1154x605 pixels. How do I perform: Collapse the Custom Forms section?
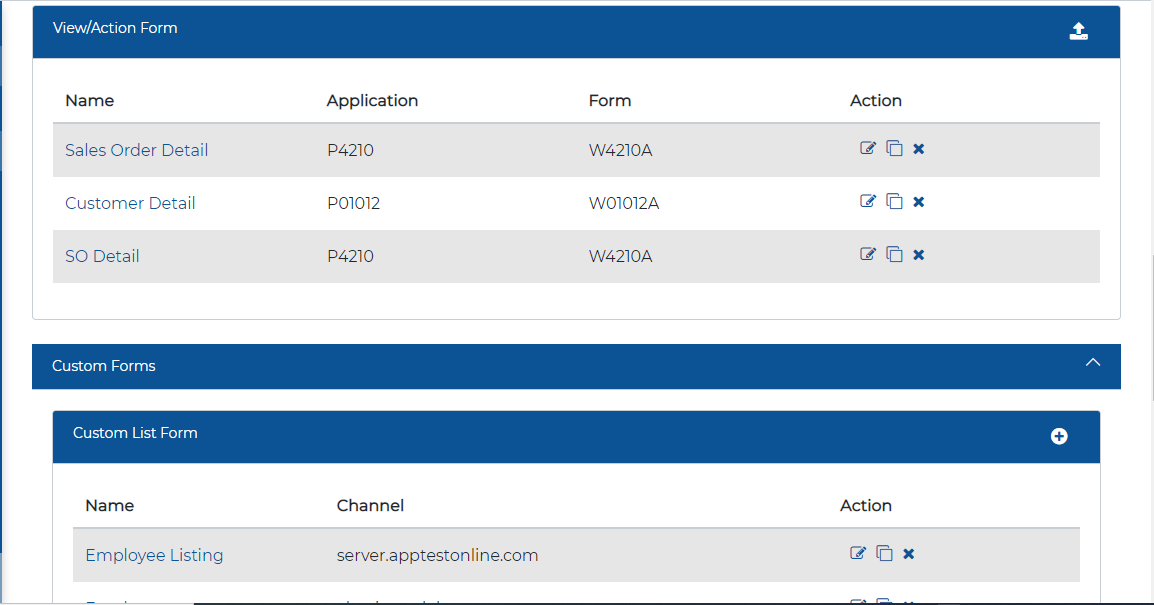(1093, 363)
